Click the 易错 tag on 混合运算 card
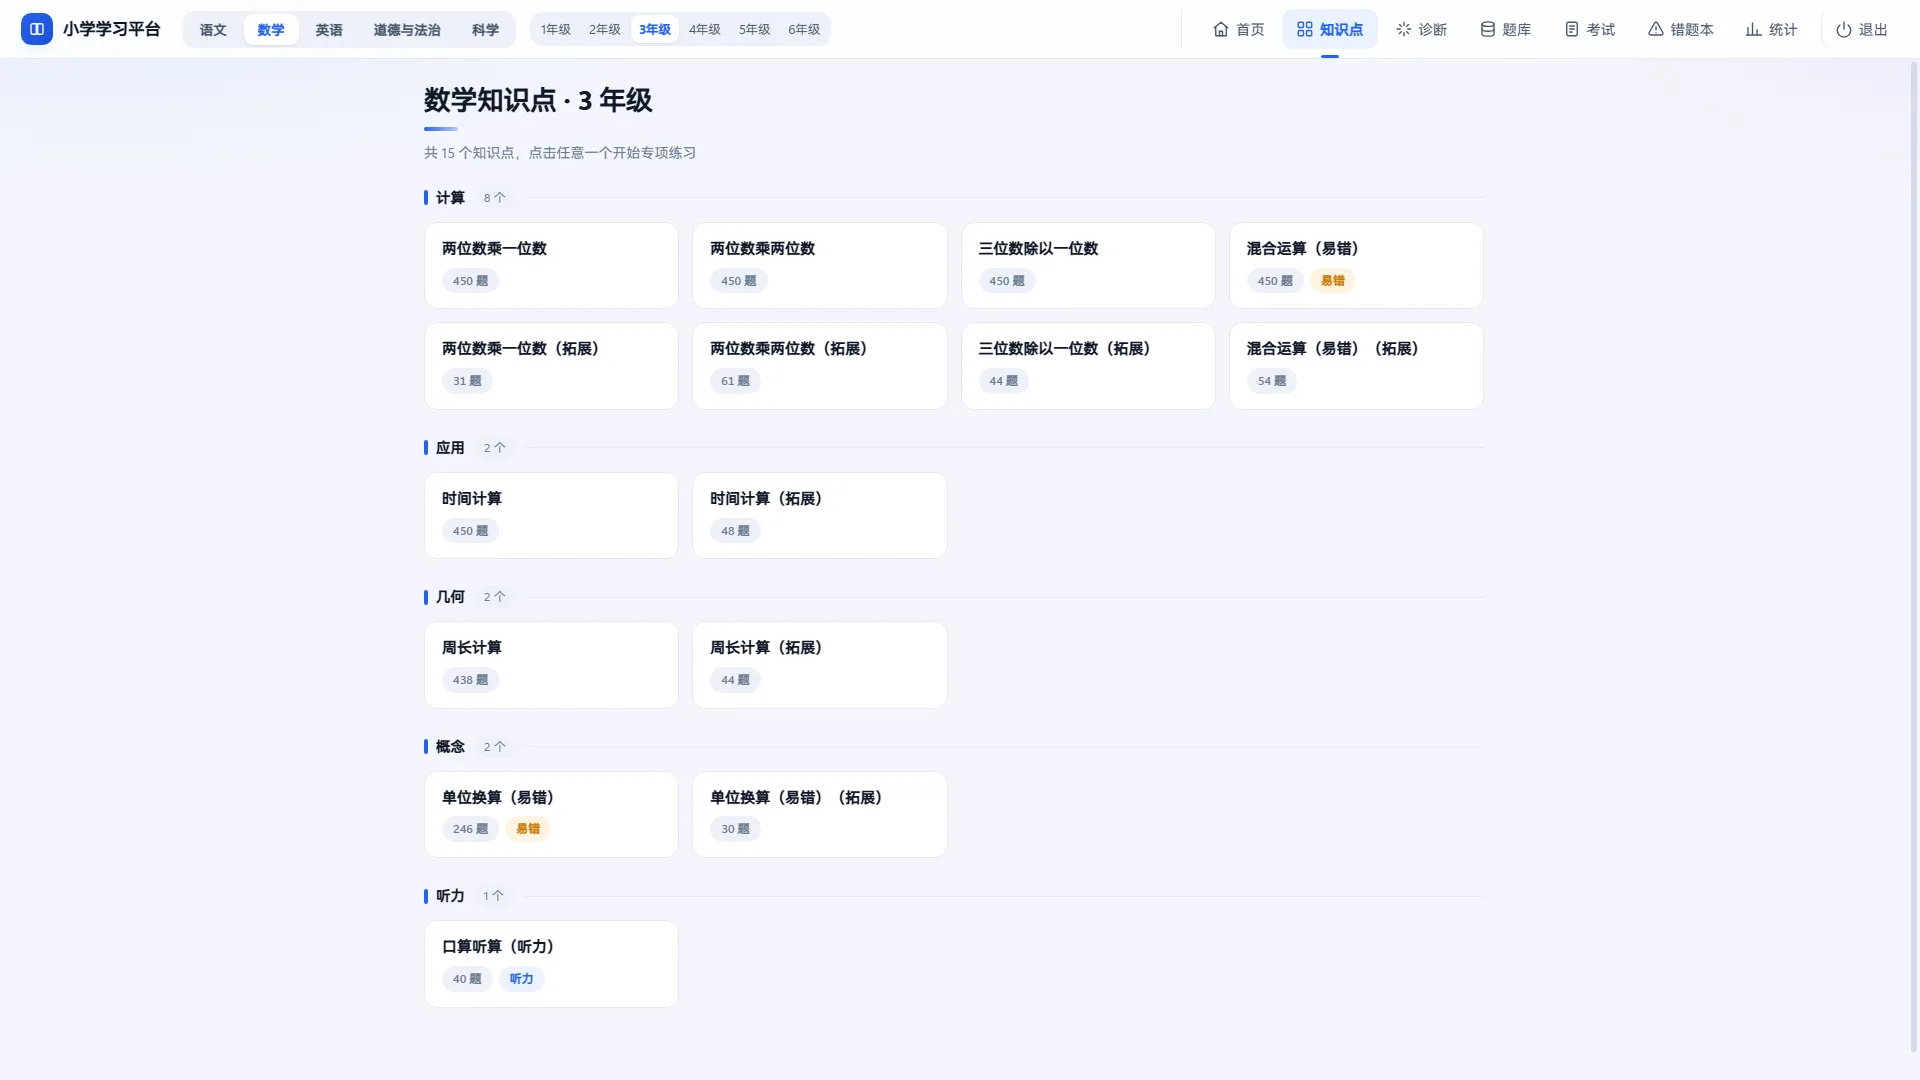 pos(1332,281)
